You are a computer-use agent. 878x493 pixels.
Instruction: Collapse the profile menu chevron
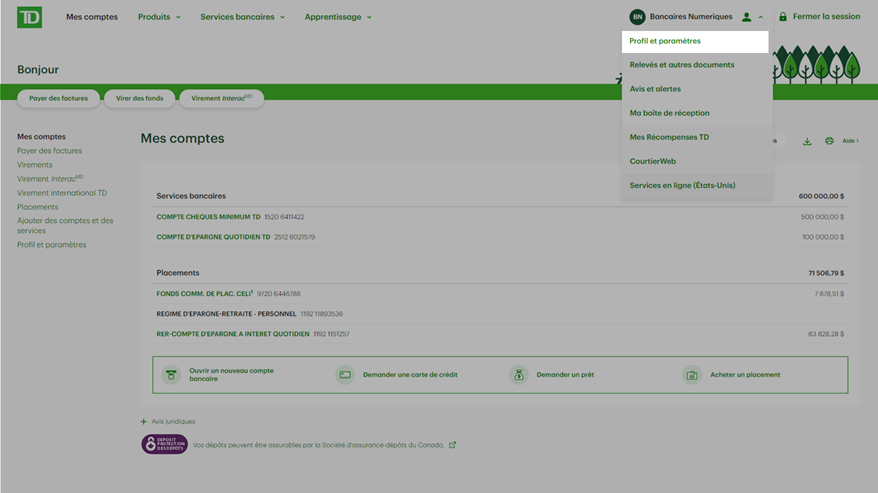coord(760,17)
